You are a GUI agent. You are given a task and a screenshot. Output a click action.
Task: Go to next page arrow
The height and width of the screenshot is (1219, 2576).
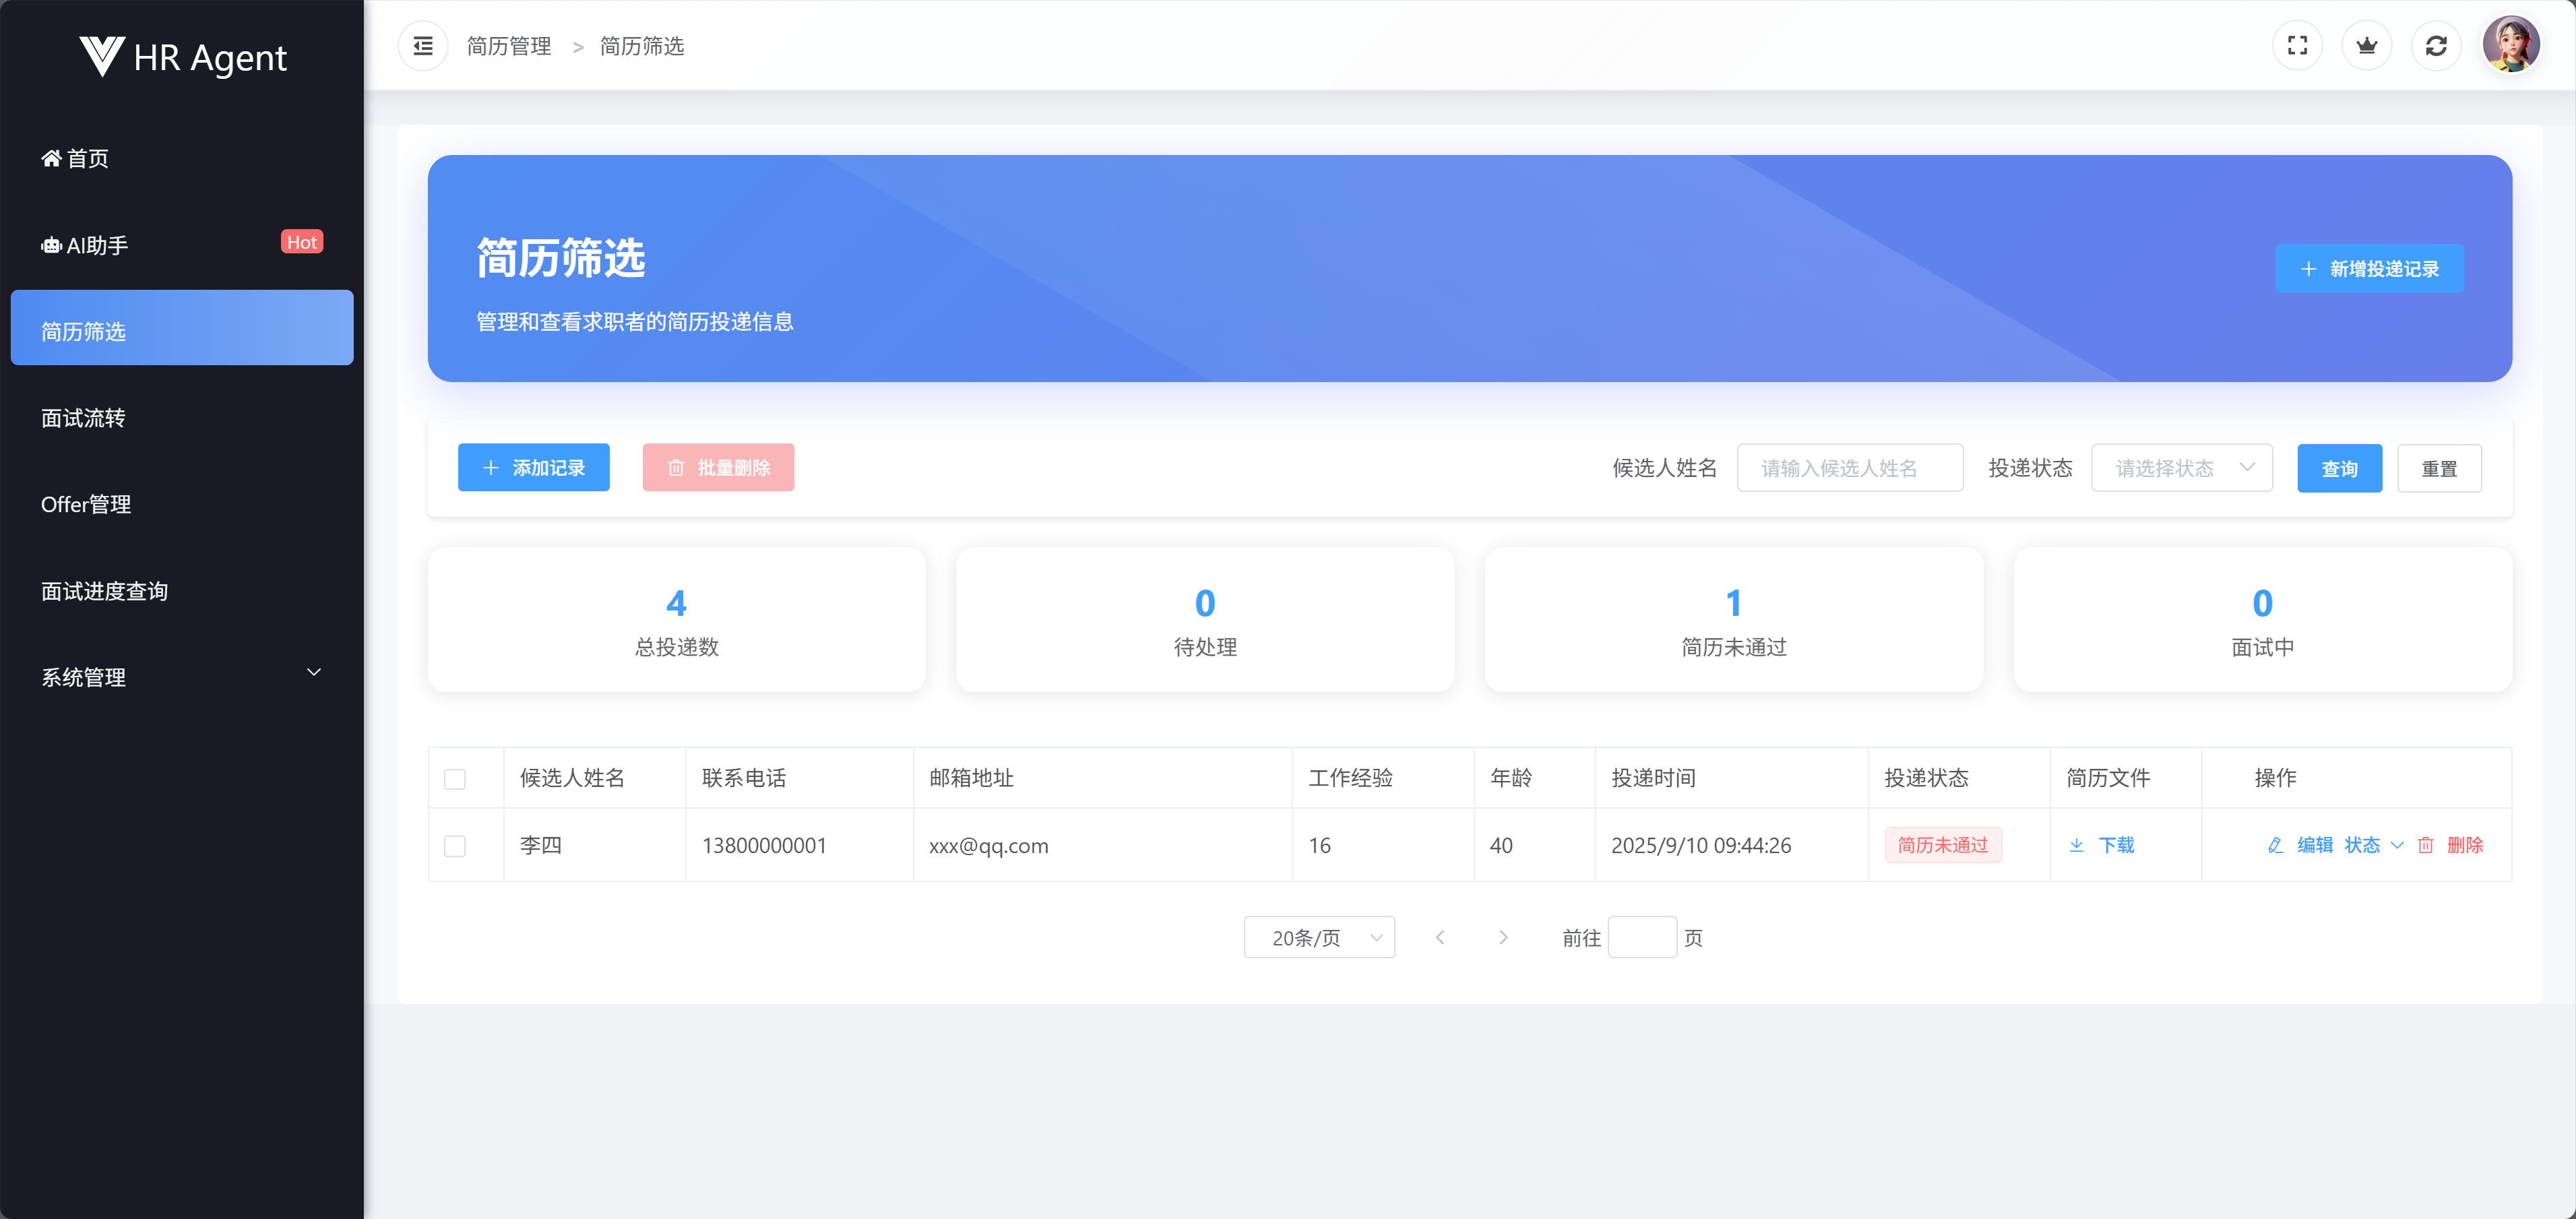pyautogui.click(x=1503, y=937)
